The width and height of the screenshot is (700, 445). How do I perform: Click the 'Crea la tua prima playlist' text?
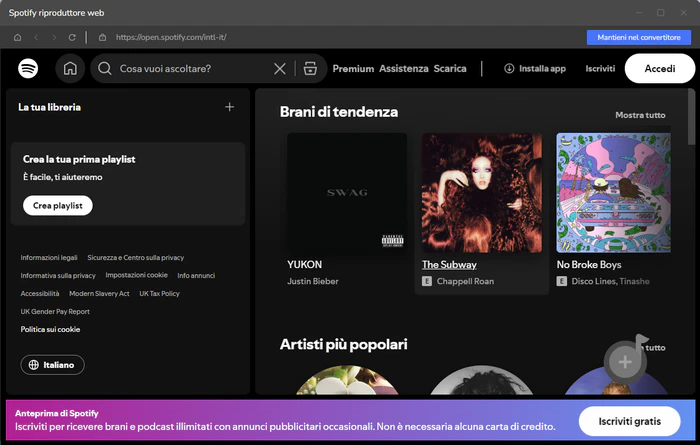79,159
